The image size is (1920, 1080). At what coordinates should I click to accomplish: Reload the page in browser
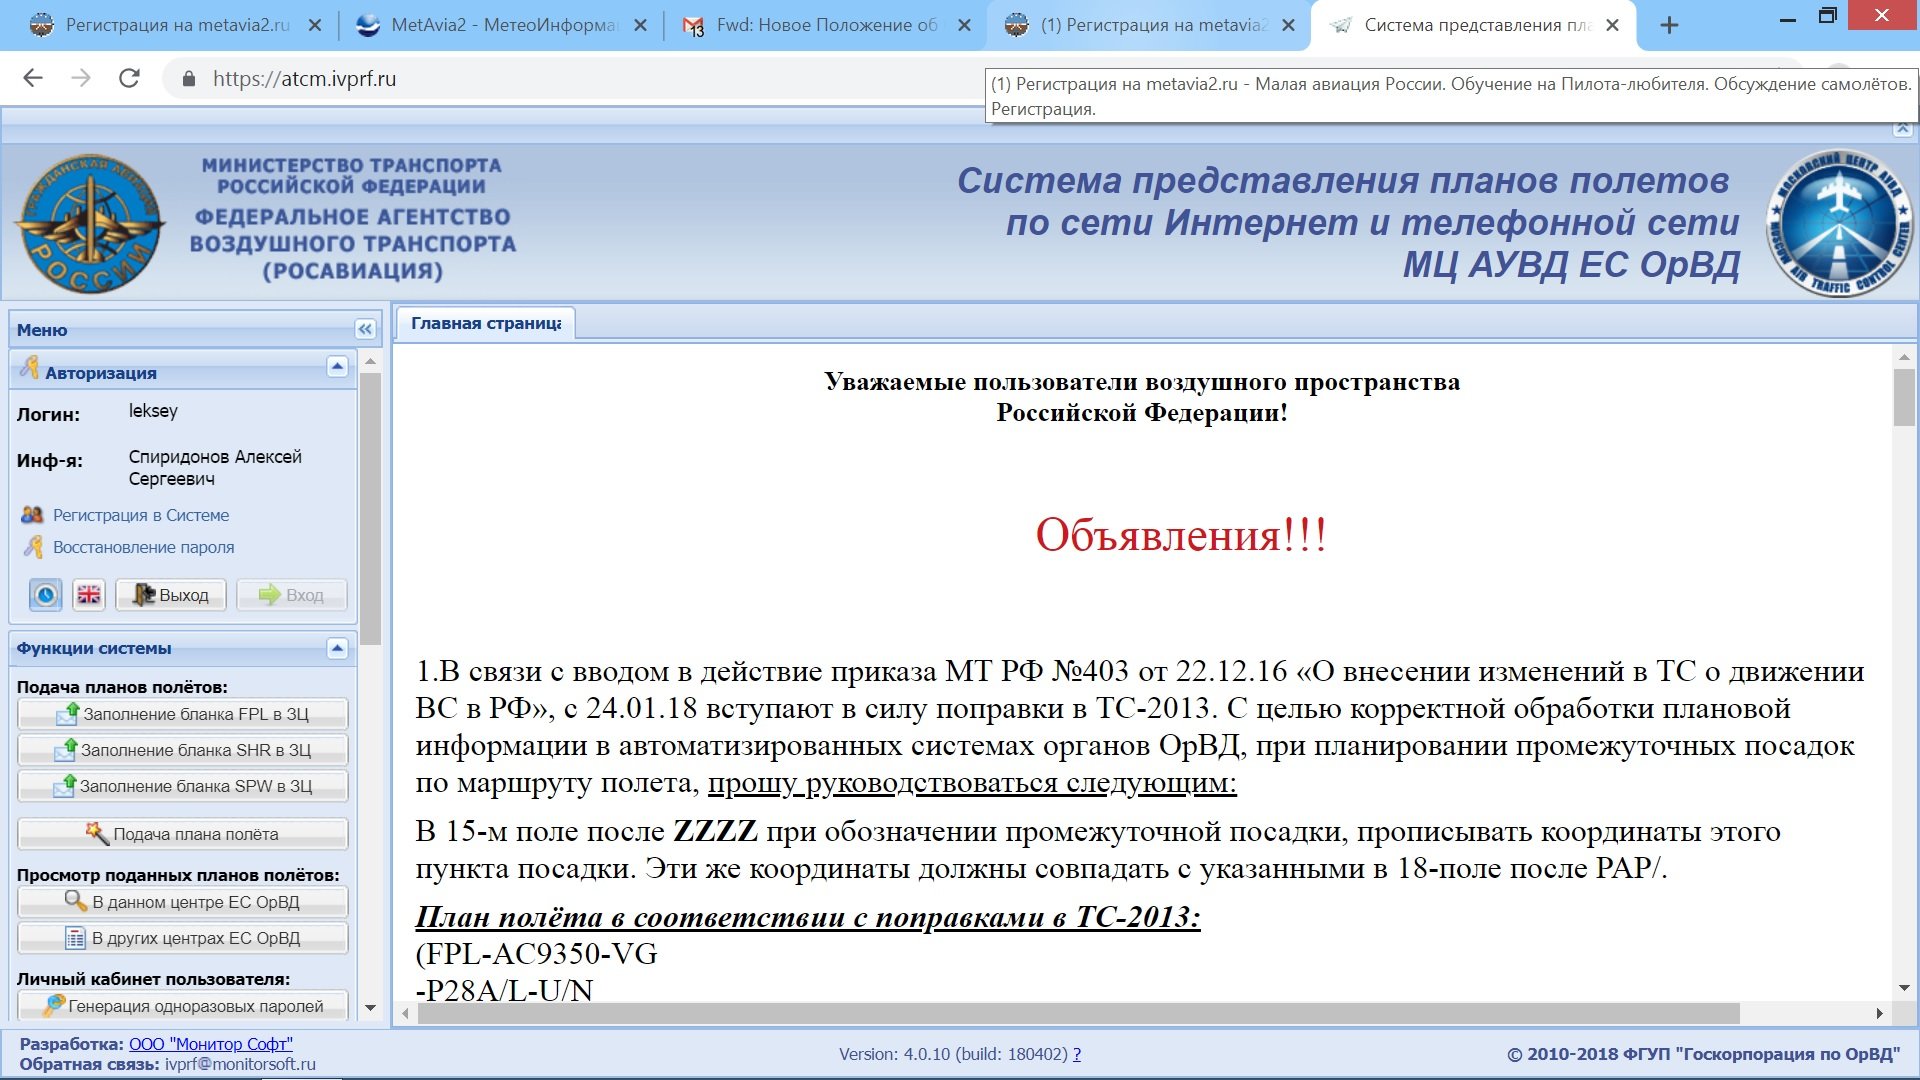pyautogui.click(x=129, y=78)
